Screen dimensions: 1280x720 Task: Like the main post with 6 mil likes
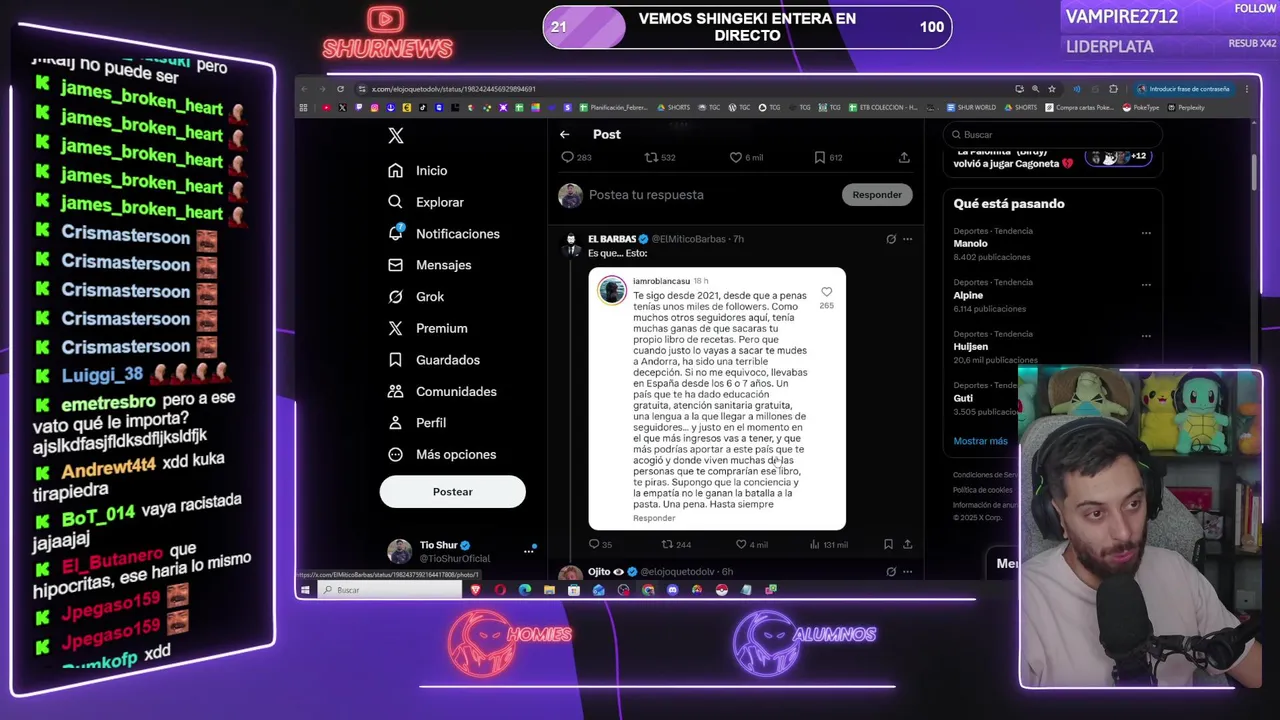[746, 157]
